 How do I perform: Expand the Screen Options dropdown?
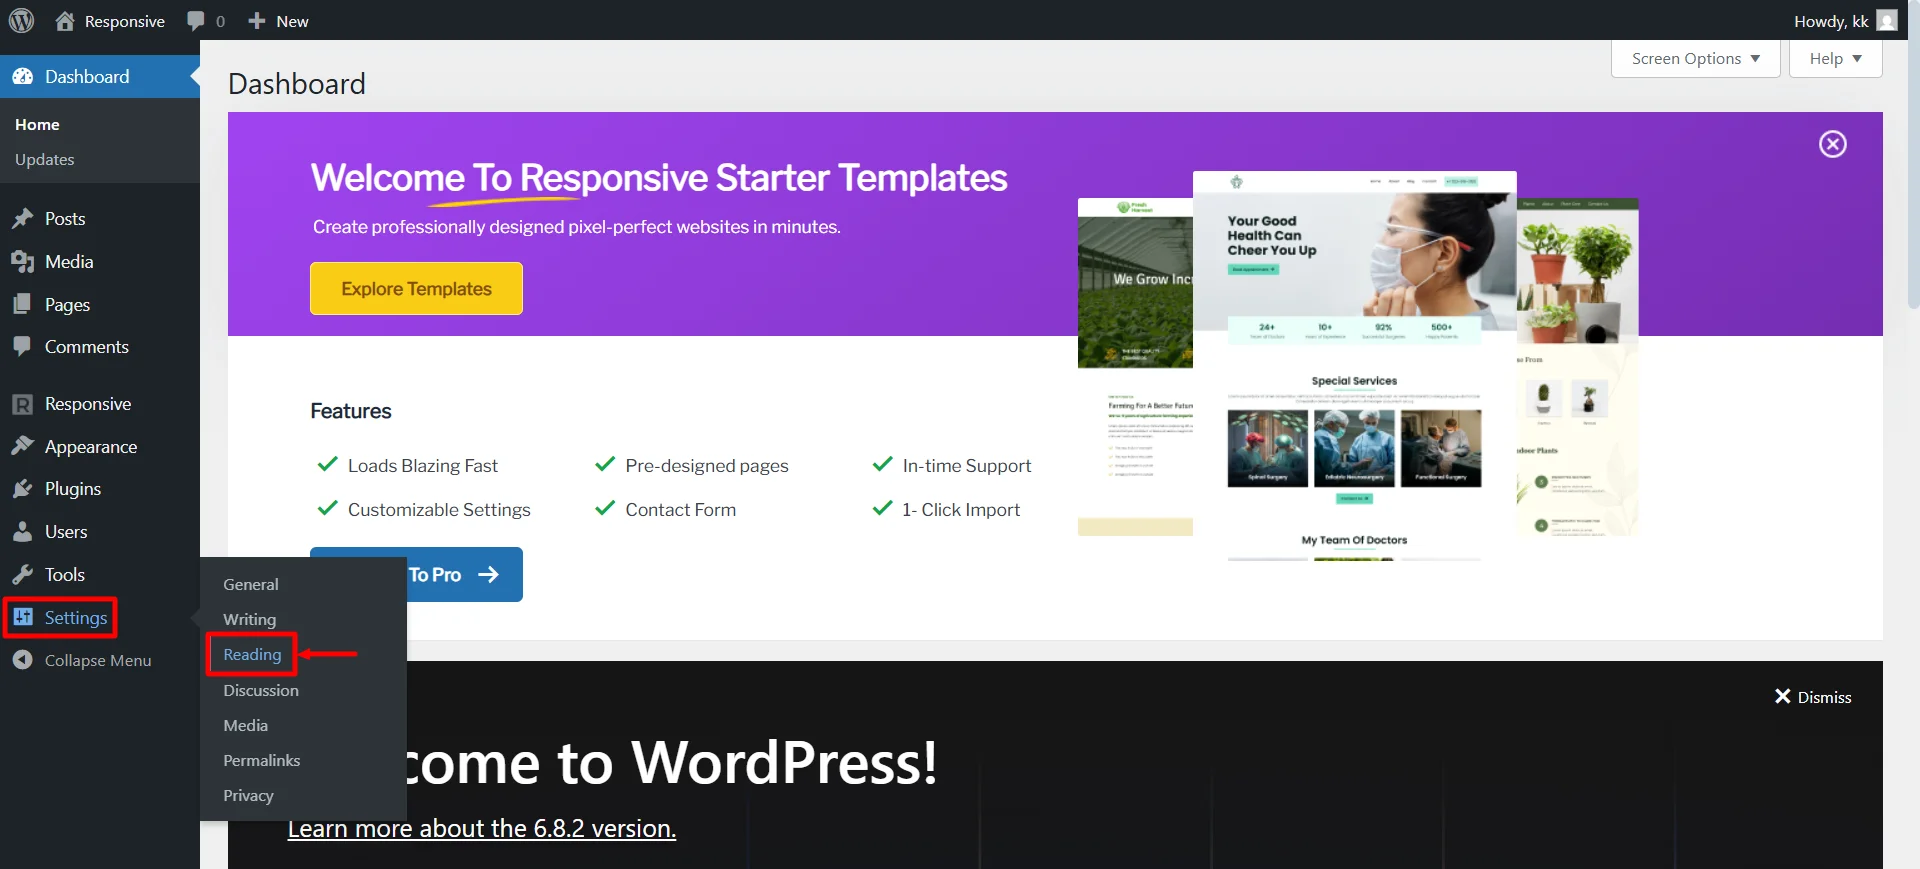[x=1695, y=59]
